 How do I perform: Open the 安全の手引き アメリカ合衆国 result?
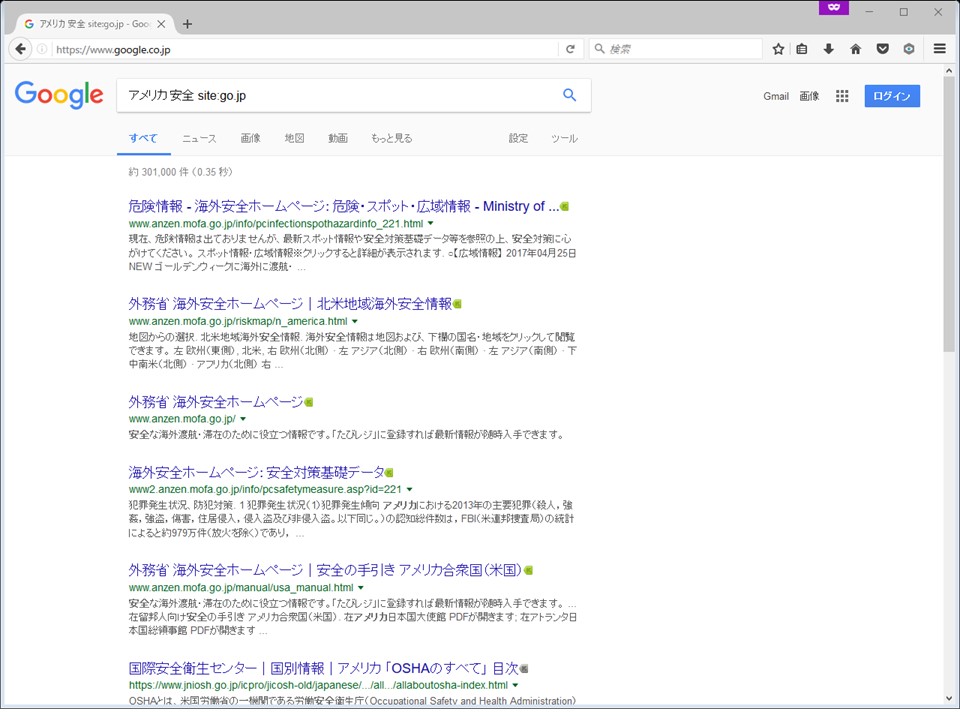(325, 570)
